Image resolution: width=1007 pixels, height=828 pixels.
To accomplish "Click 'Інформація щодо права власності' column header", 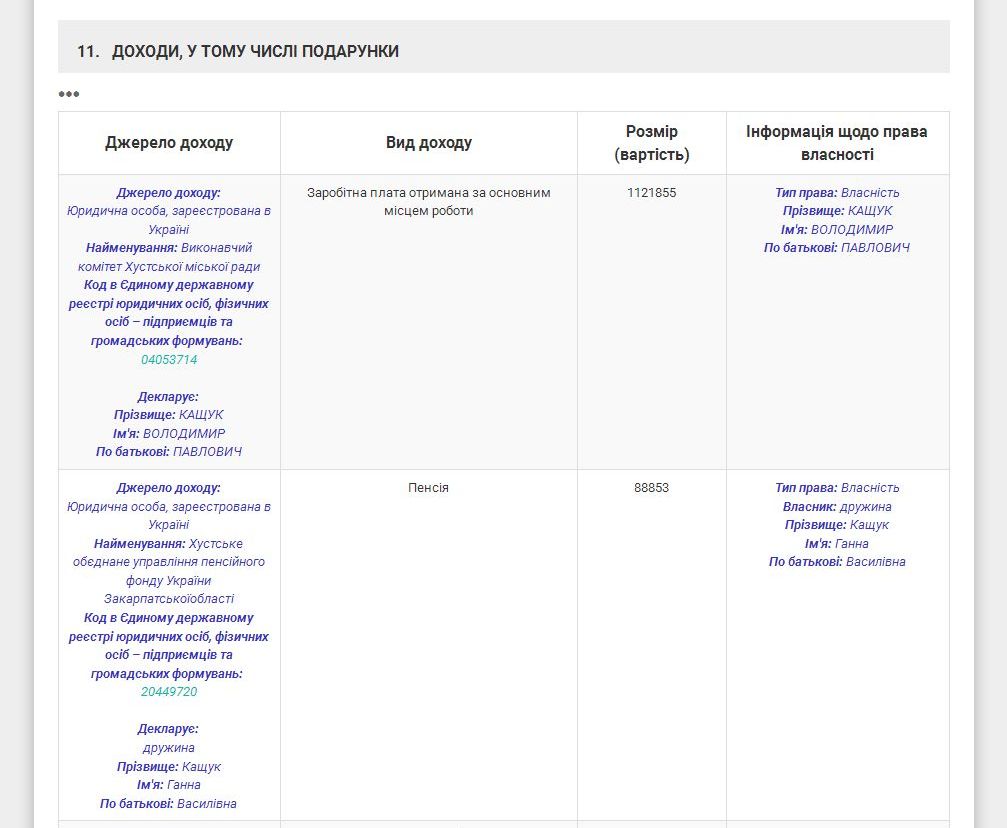I will [x=837, y=143].
